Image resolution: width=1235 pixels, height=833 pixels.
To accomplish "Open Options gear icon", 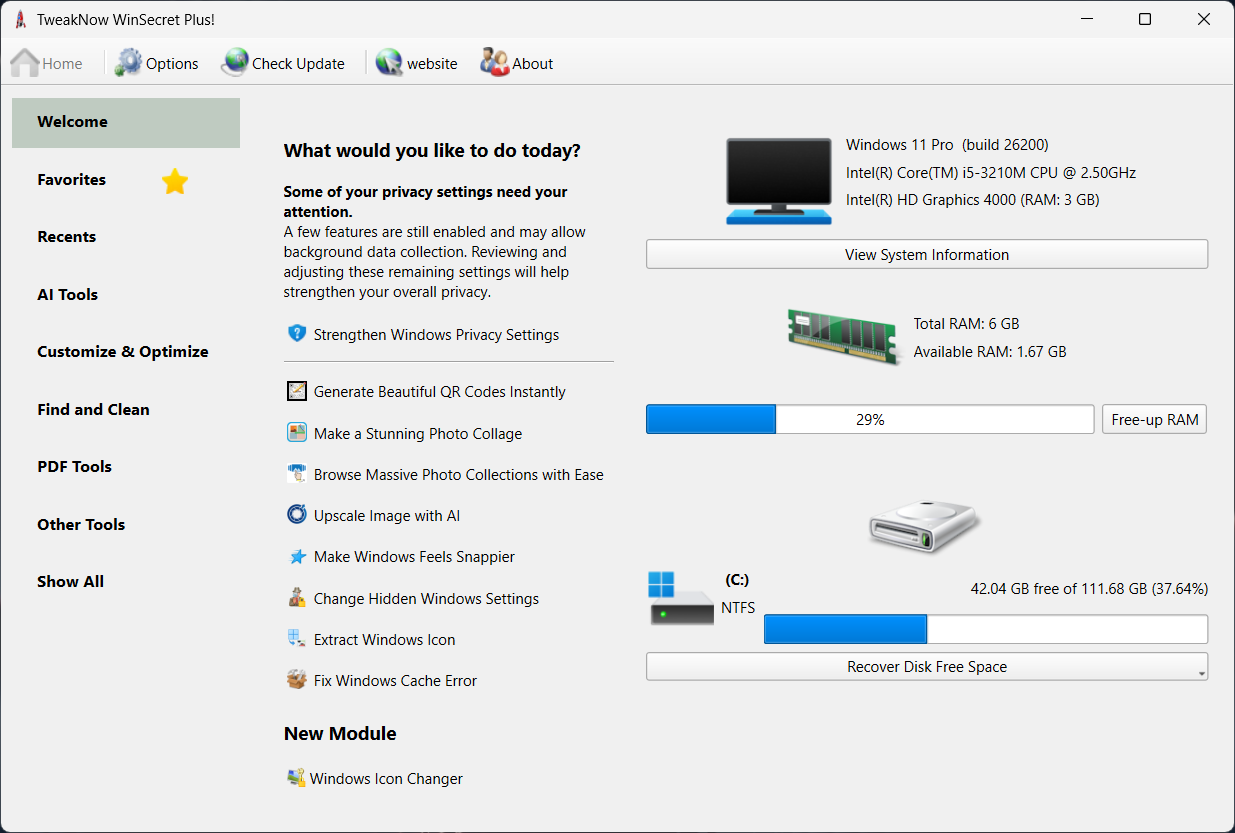I will coord(128,63).
